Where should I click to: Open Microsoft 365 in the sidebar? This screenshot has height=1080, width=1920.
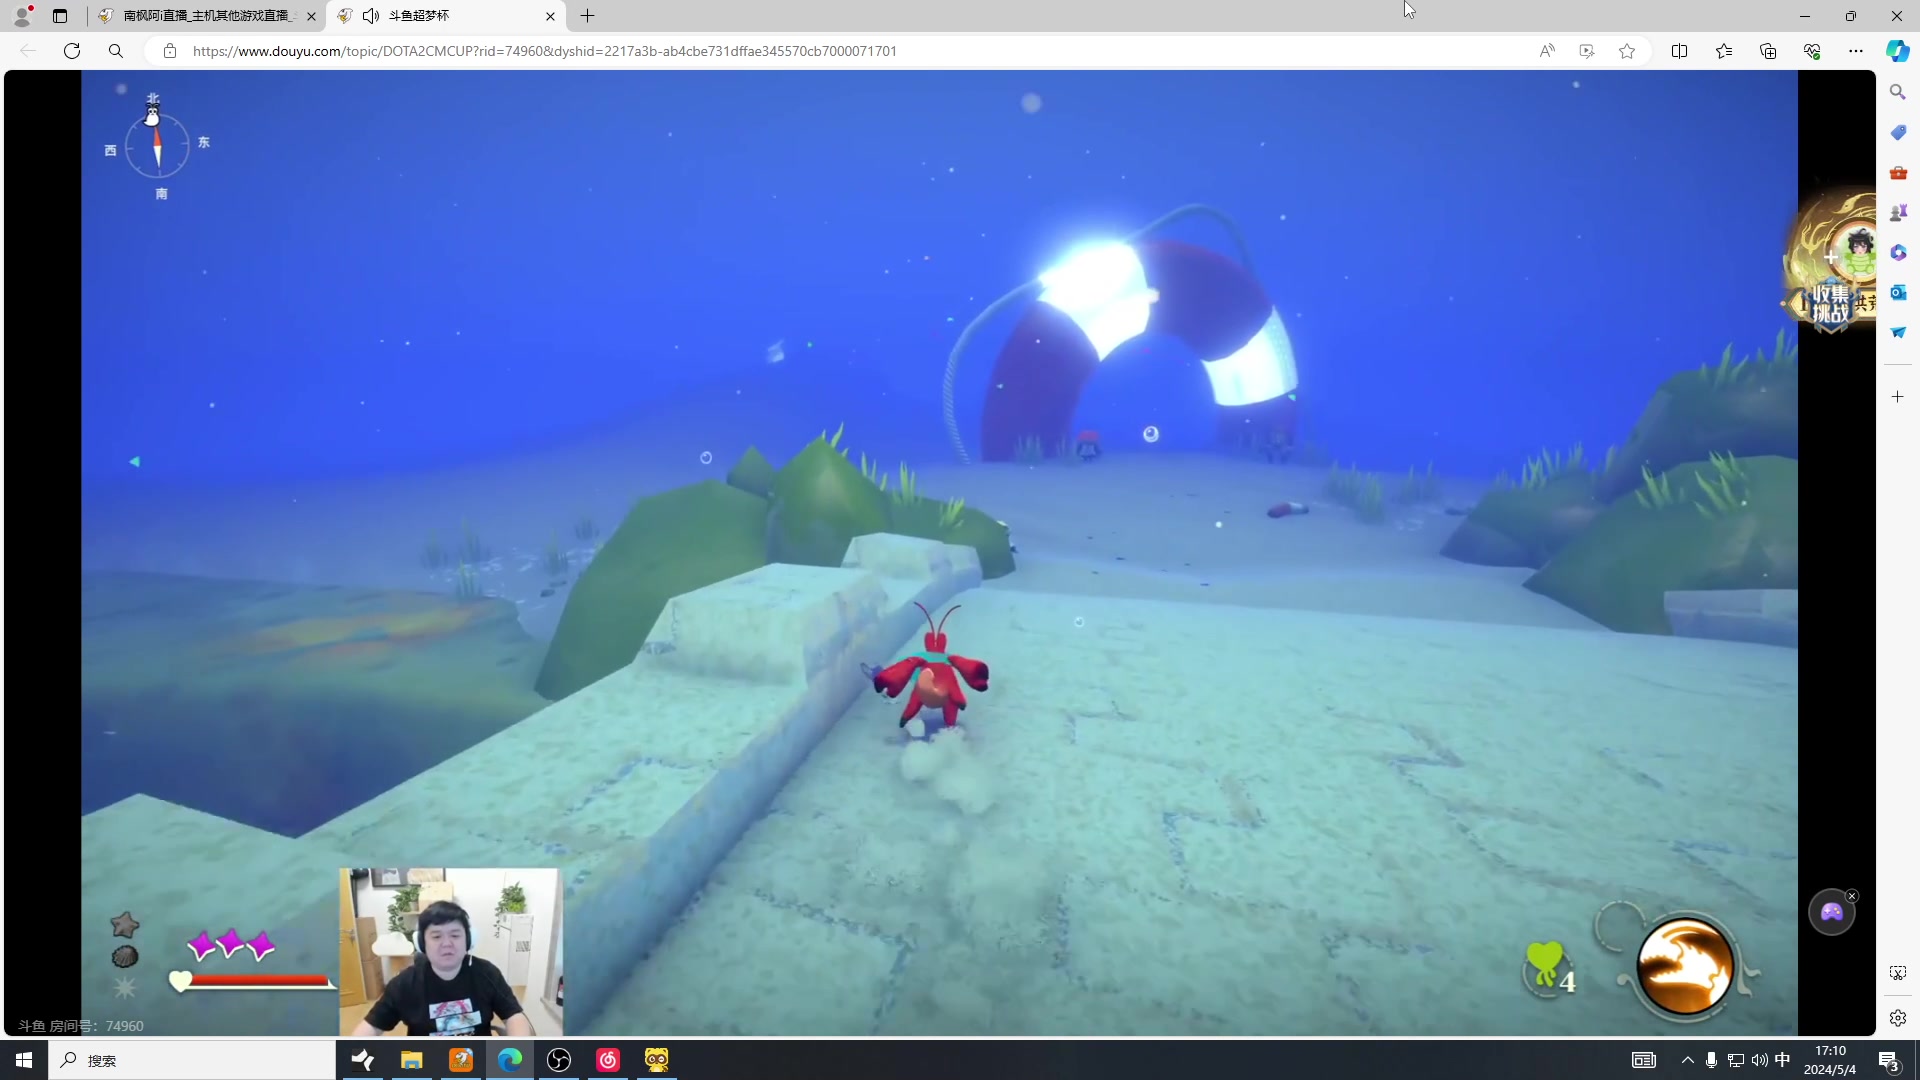coord(1898,252)
